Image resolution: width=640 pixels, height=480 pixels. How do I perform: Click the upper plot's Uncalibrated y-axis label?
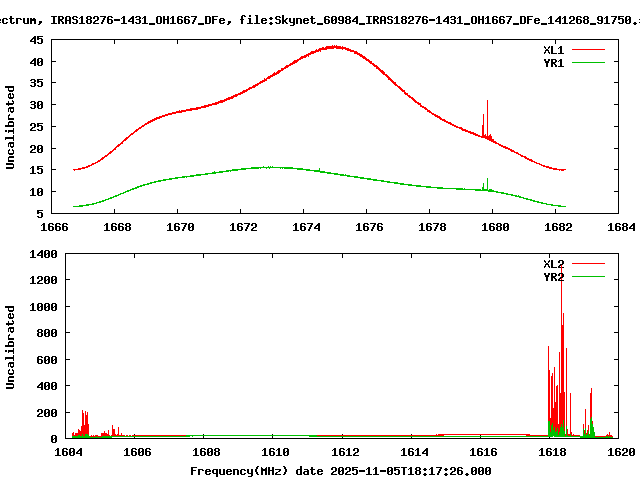pyautogui.click(x=11, y=127)
